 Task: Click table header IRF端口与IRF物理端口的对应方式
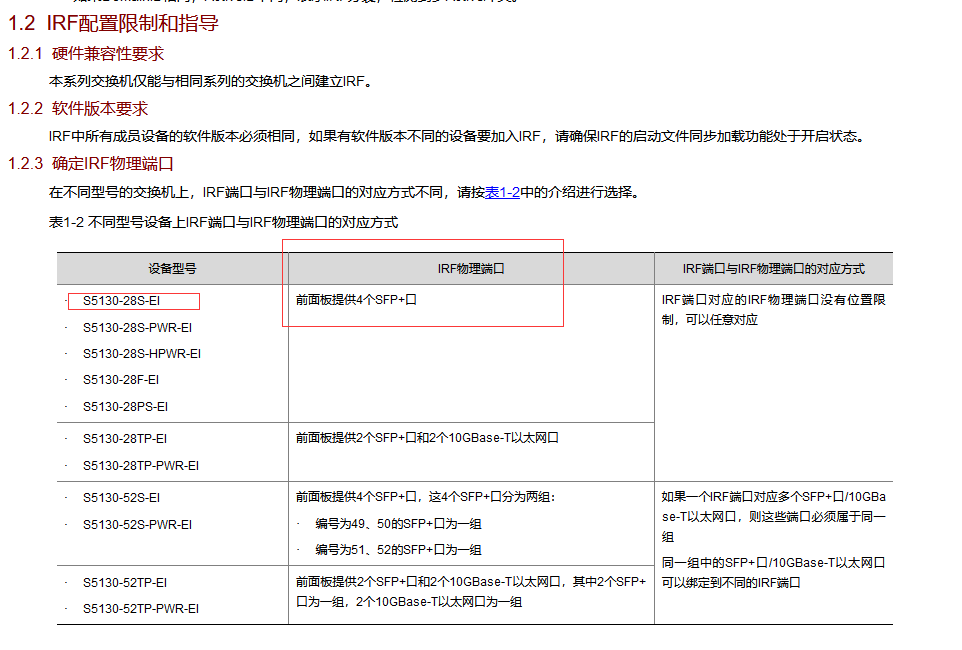click(x=773, y=269)
